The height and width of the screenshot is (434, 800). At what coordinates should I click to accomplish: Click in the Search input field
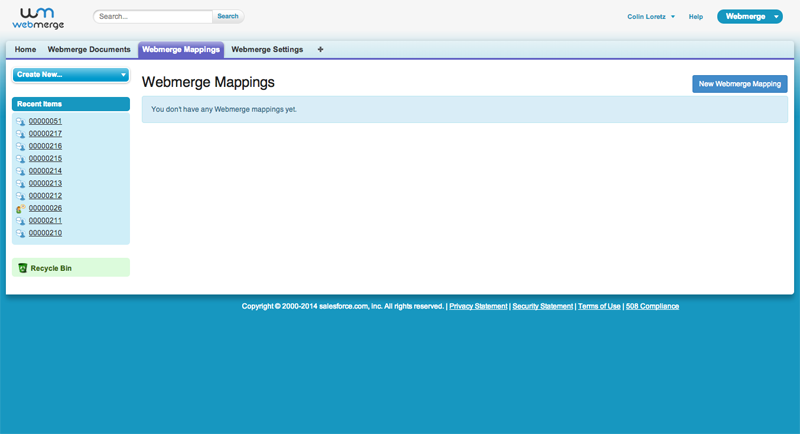[153, 16]
